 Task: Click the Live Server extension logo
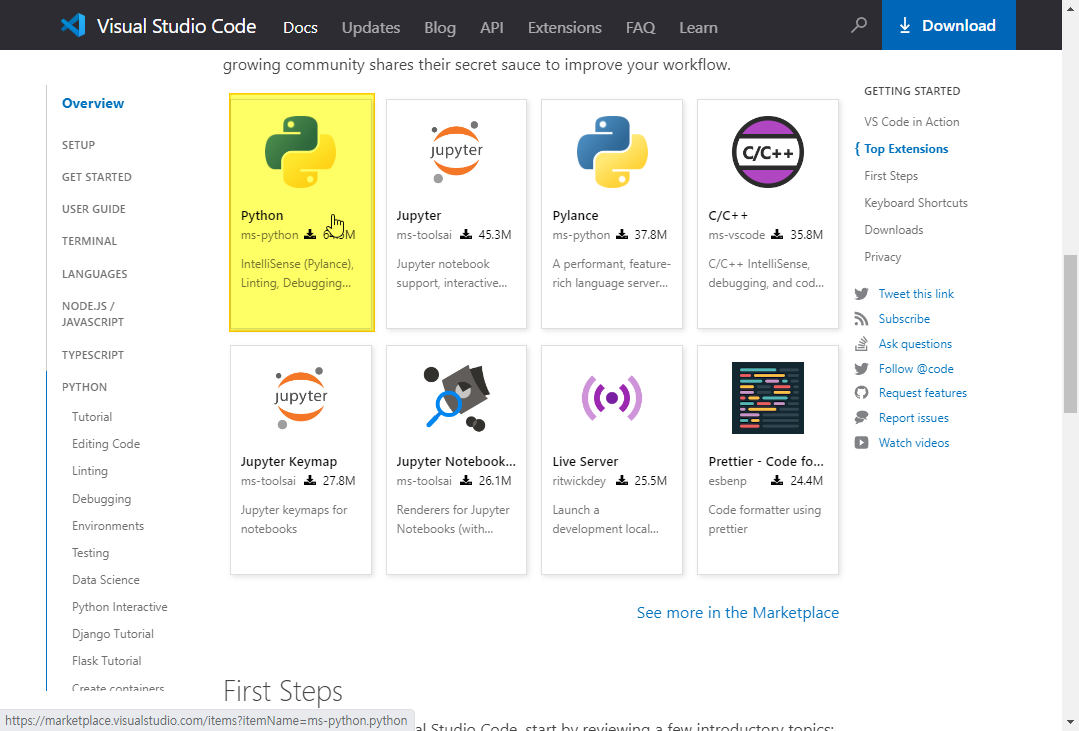(612, 398)
